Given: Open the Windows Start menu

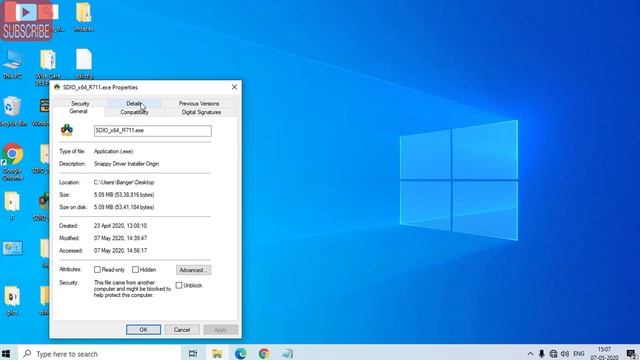Looking at the screenshot, I should click(x=6, y=353).
